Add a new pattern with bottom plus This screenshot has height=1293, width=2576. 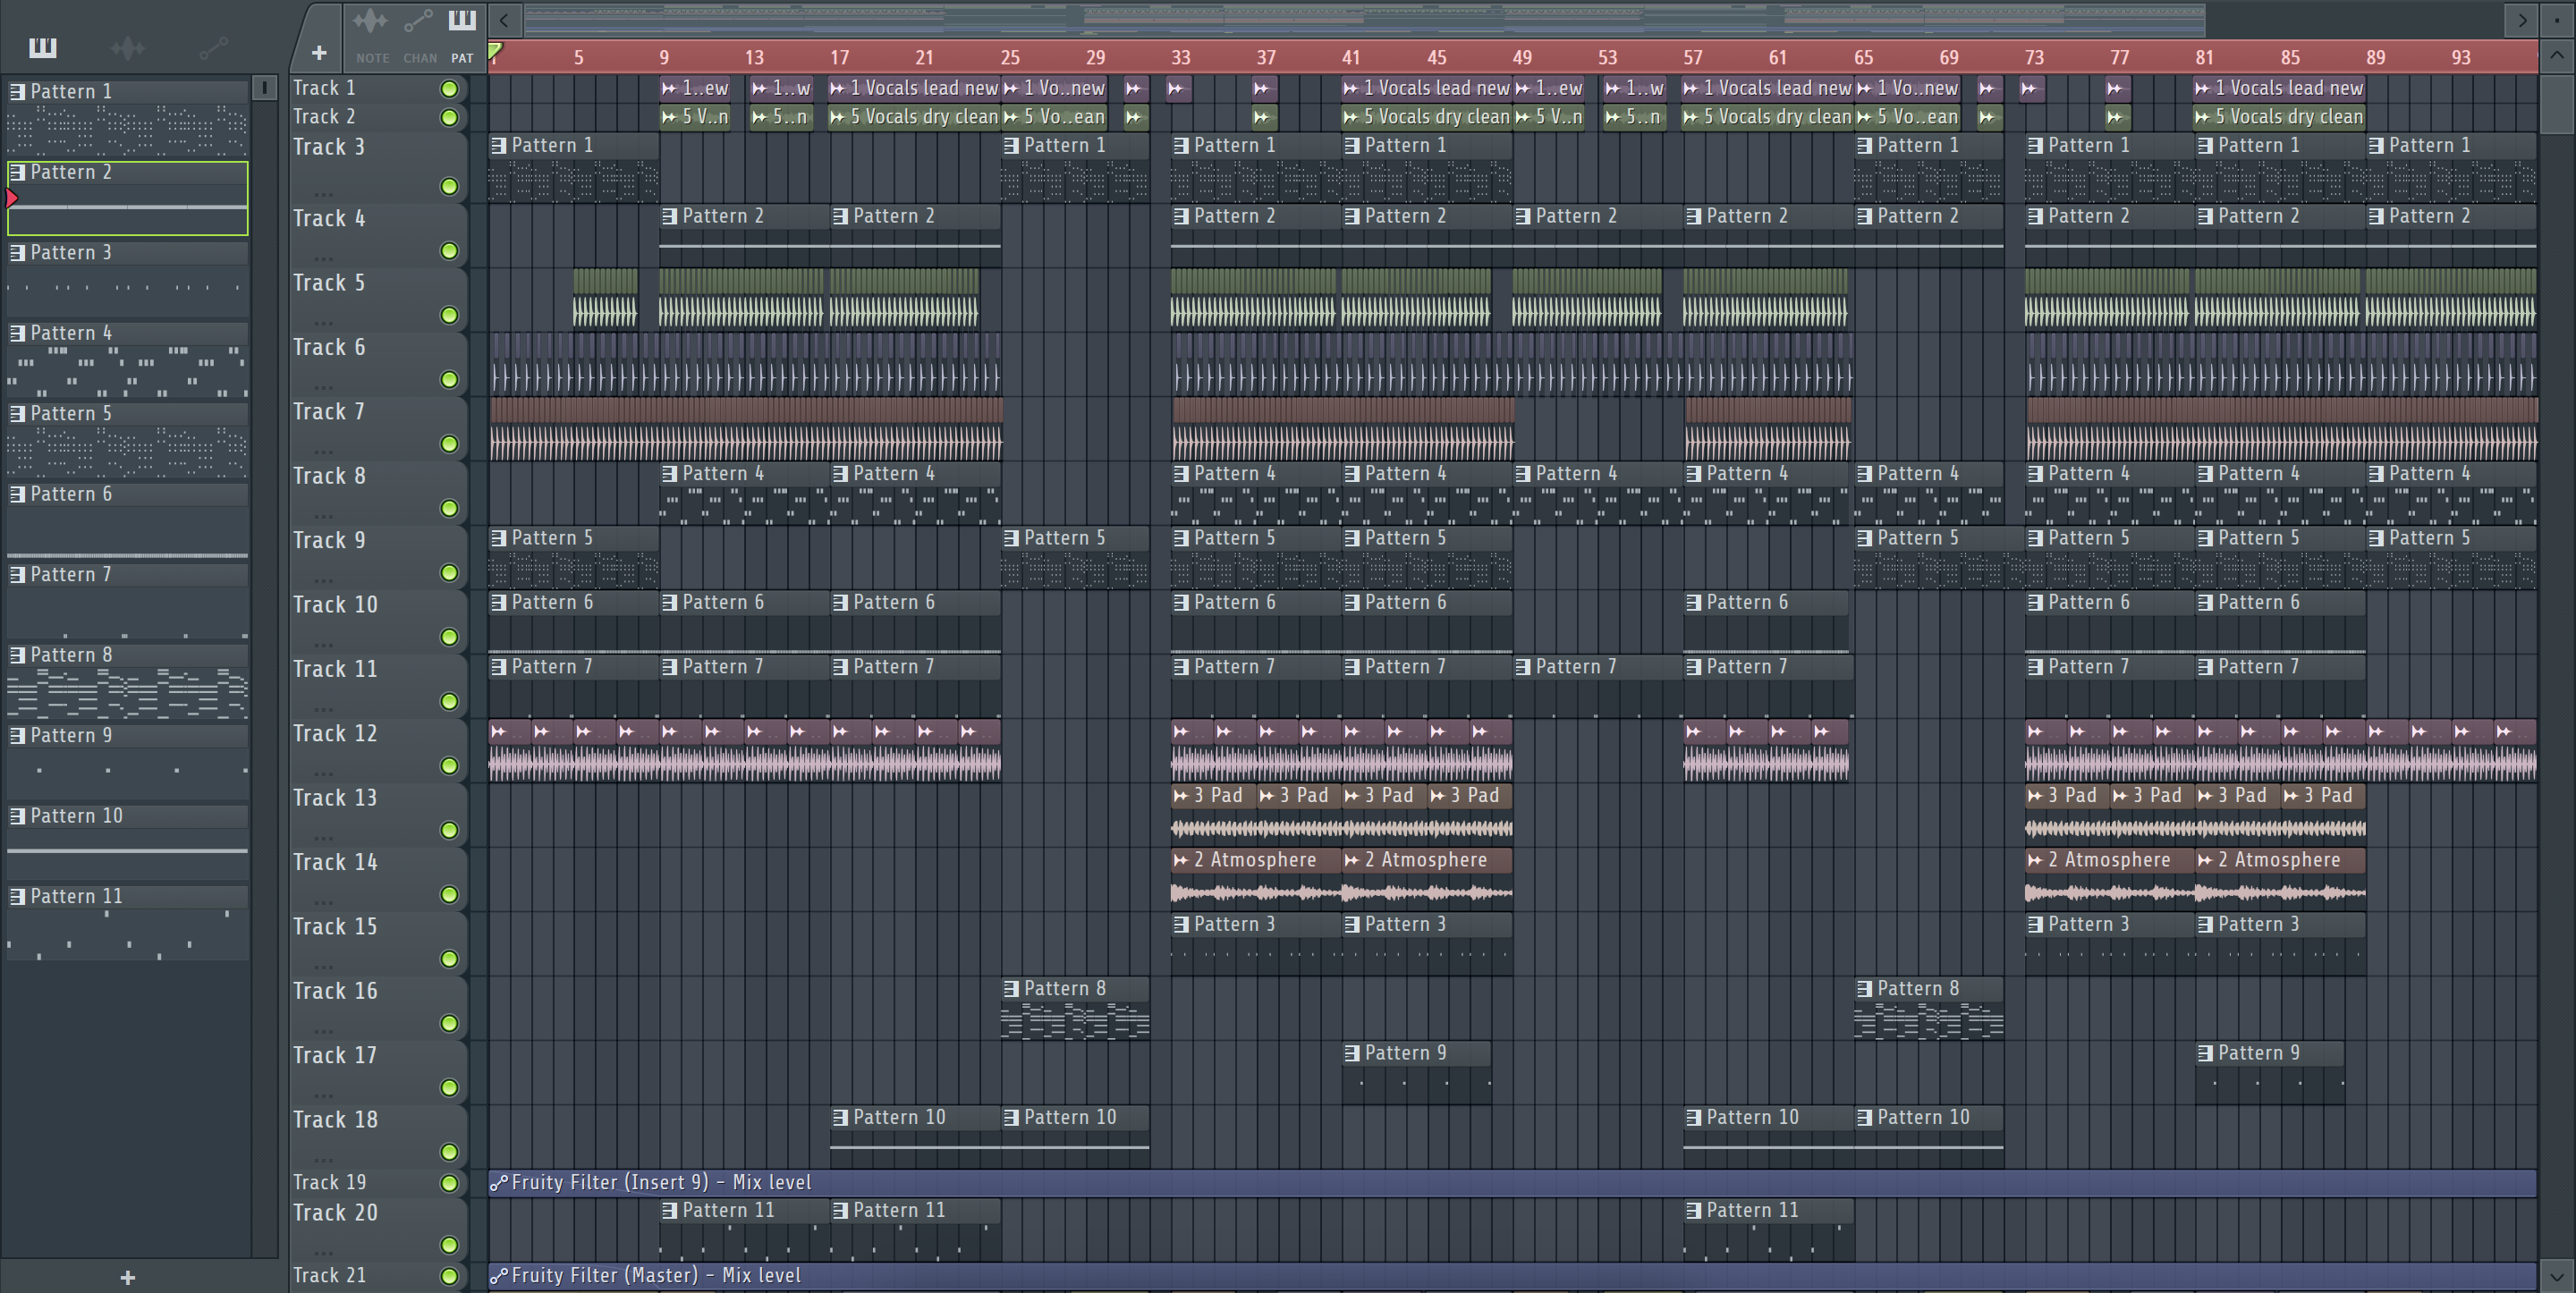127,1277
